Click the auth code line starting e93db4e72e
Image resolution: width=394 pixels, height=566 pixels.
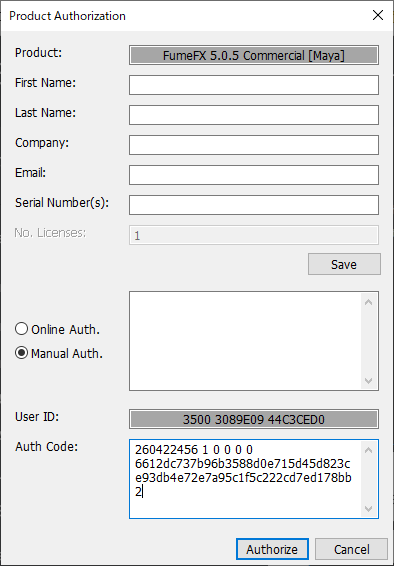(x=243, y=478)
